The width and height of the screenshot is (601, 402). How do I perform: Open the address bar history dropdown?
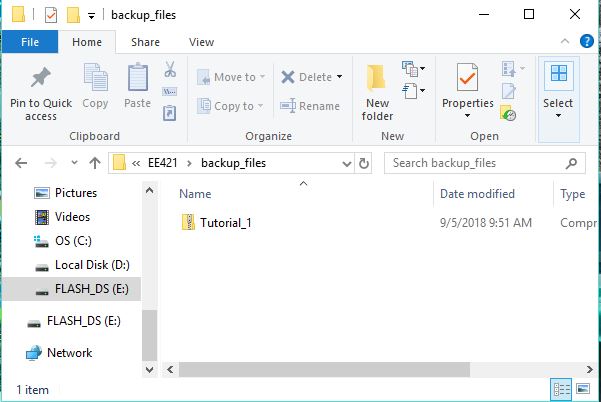click(347, 164)
